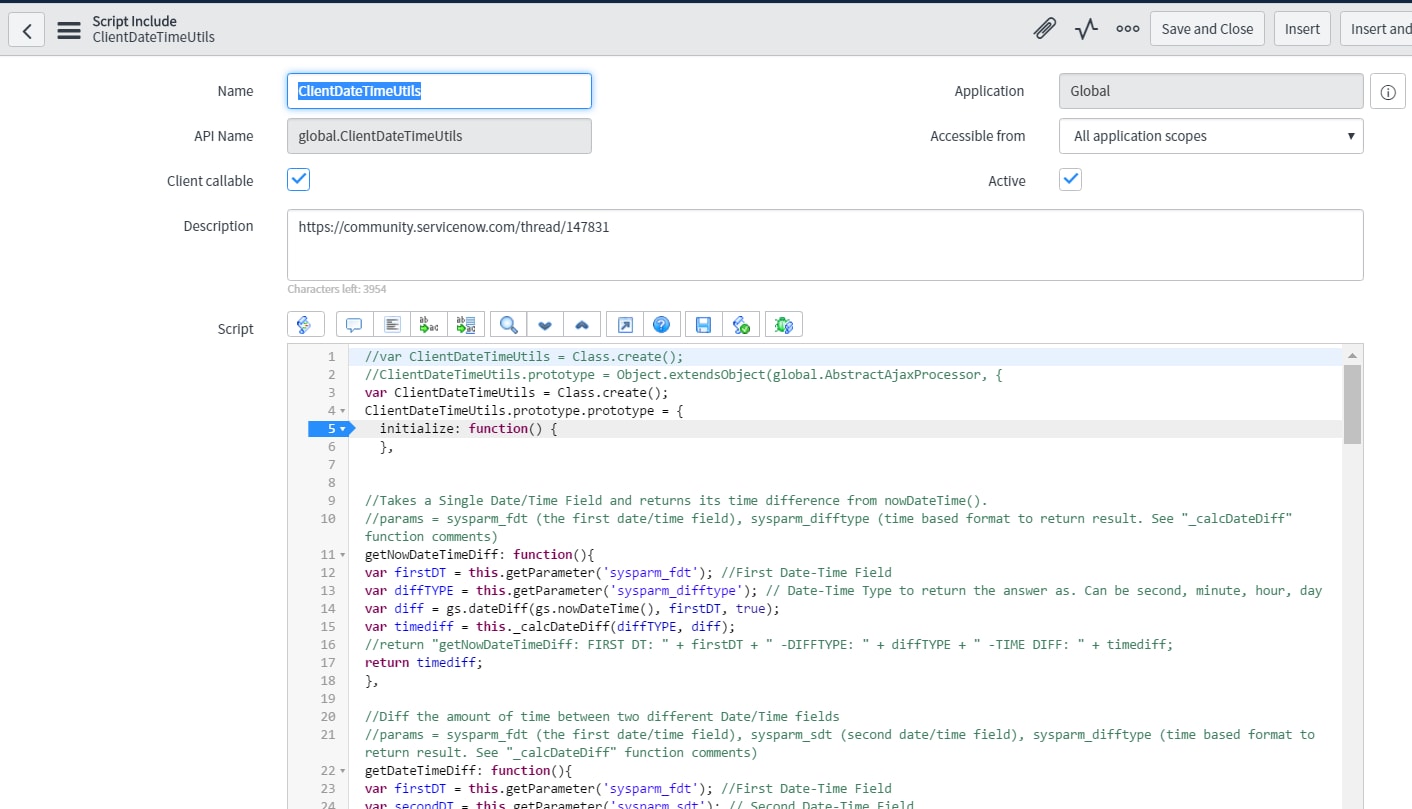Toggle comment on selected script lines
1412x809 pixels.
(354, 325)
